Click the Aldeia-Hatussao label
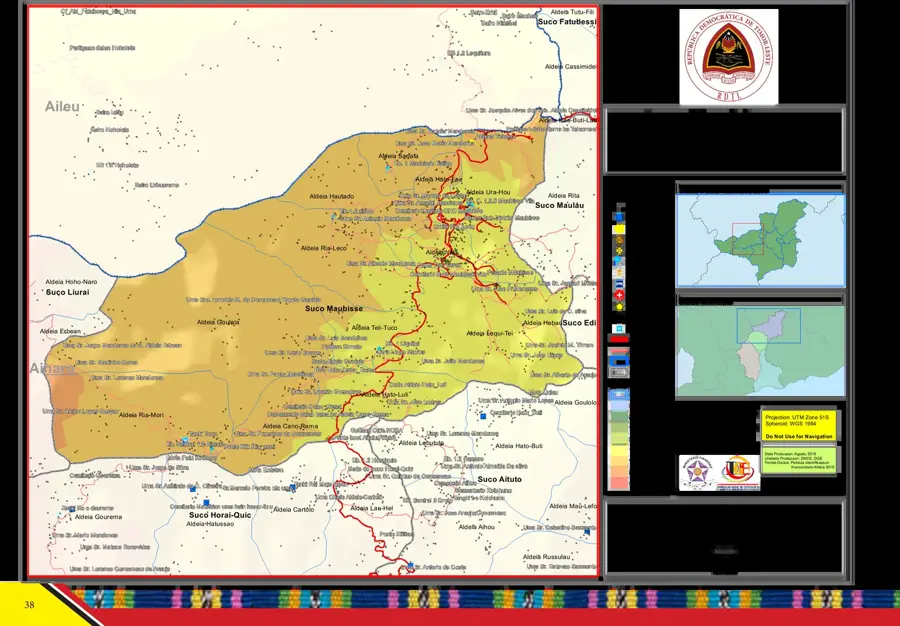 click(x=210, y=524)
